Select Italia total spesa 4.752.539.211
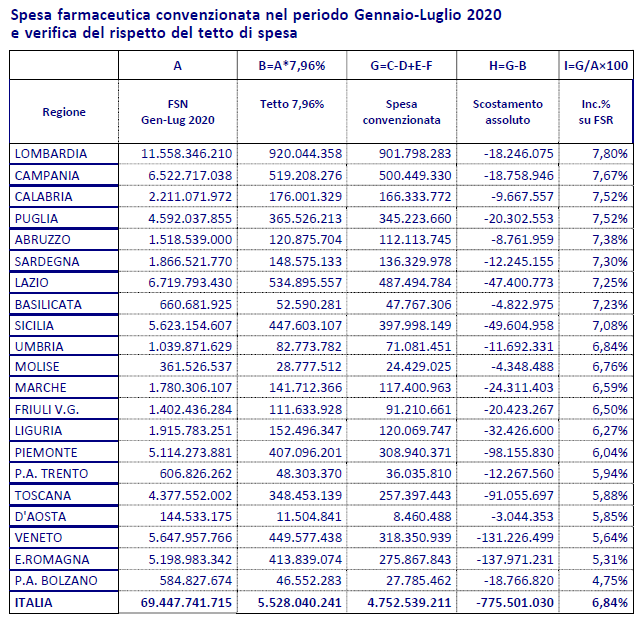 tap(409, 602)
